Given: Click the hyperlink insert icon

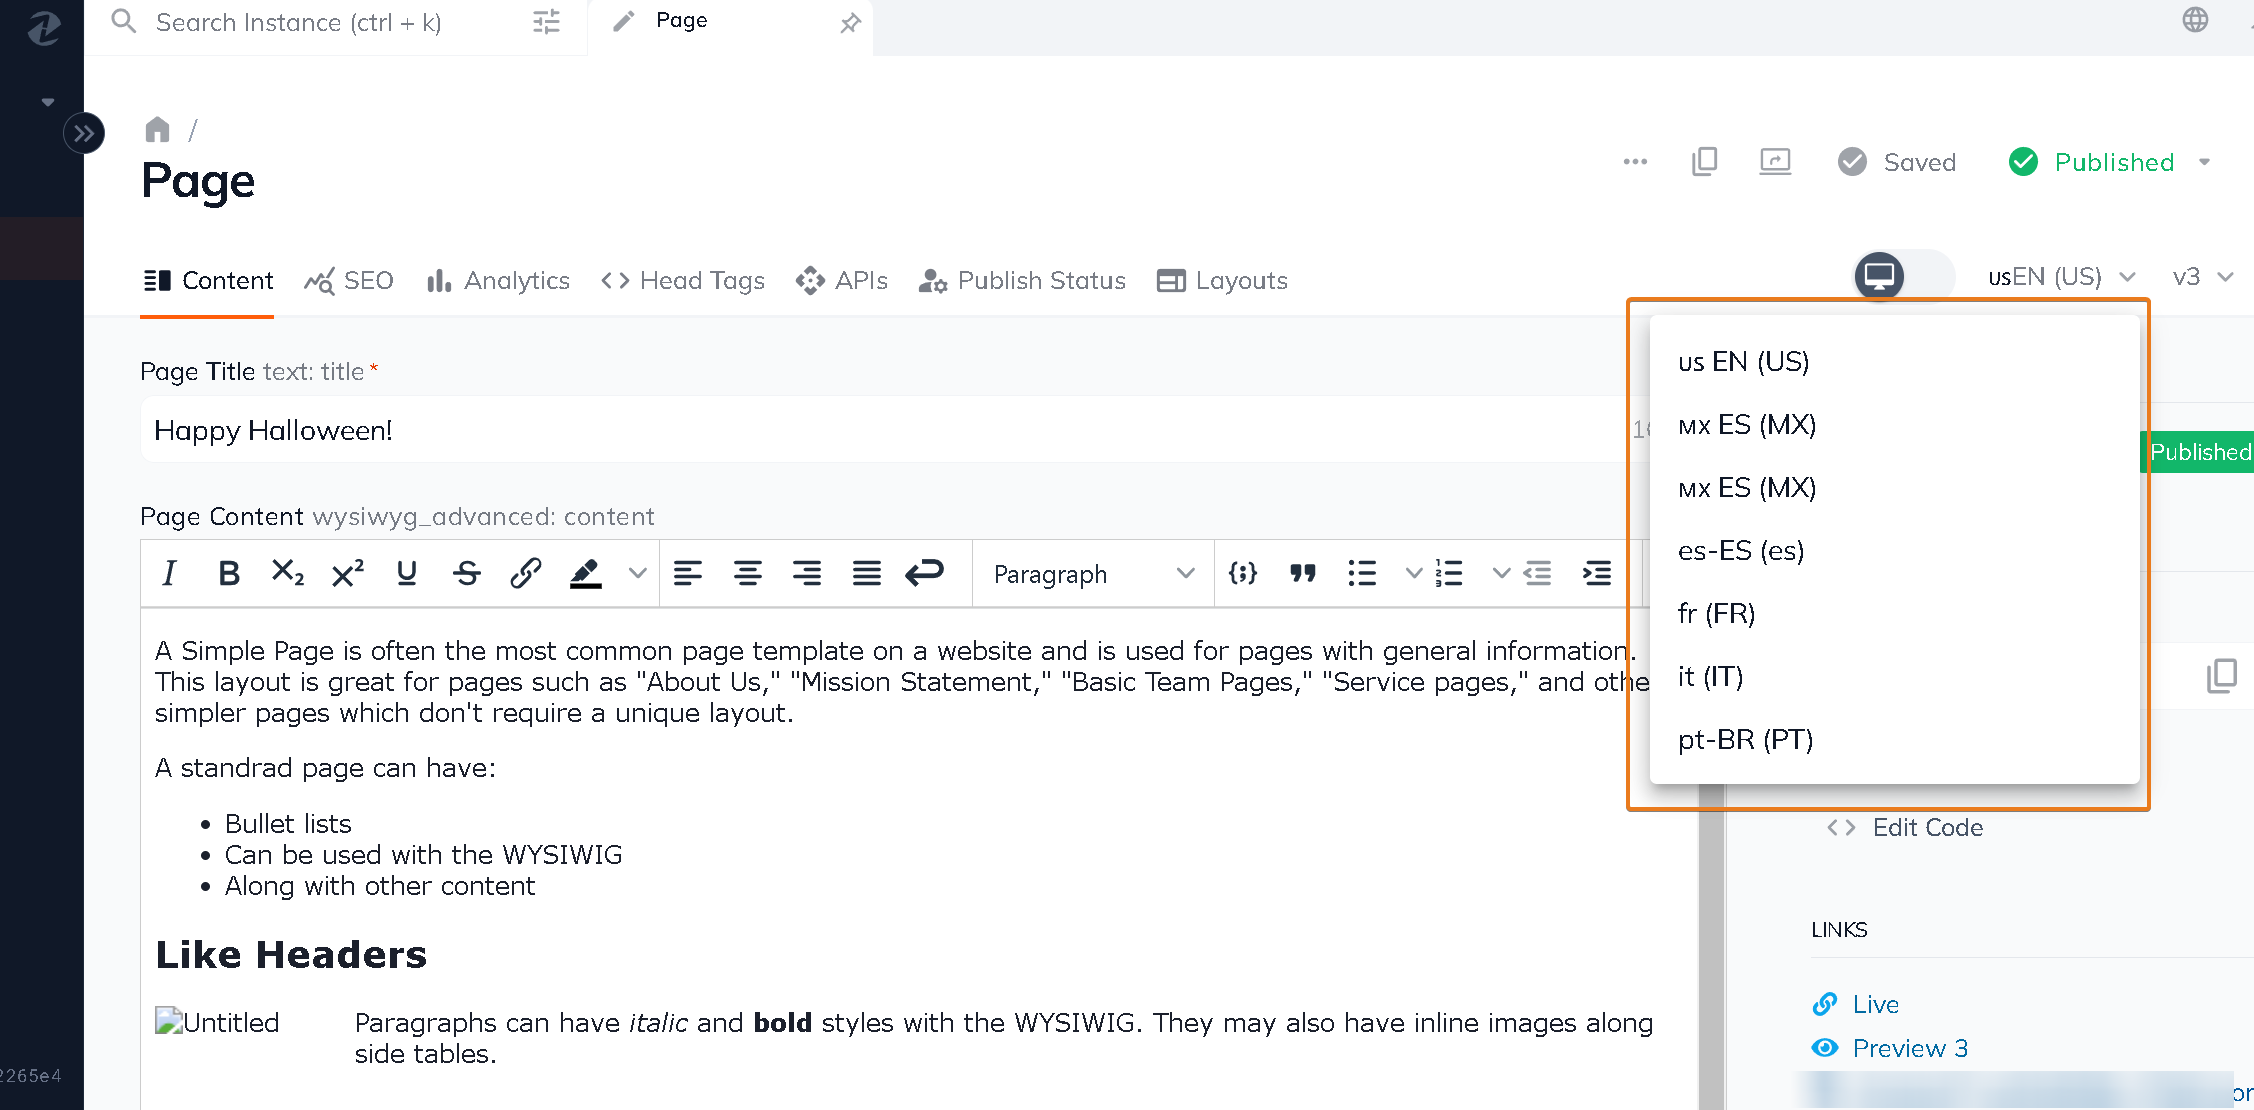Looking at the screenshot, I should pyautogui.click(x=526, y=574).
